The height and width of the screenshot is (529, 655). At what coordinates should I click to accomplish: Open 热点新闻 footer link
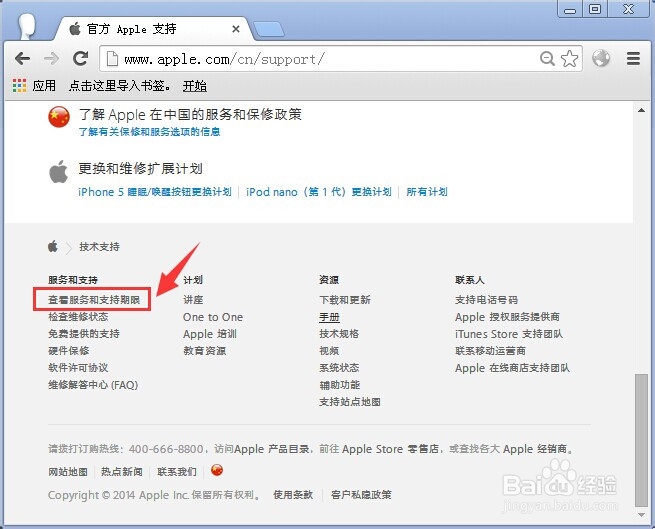pos(122,472)
